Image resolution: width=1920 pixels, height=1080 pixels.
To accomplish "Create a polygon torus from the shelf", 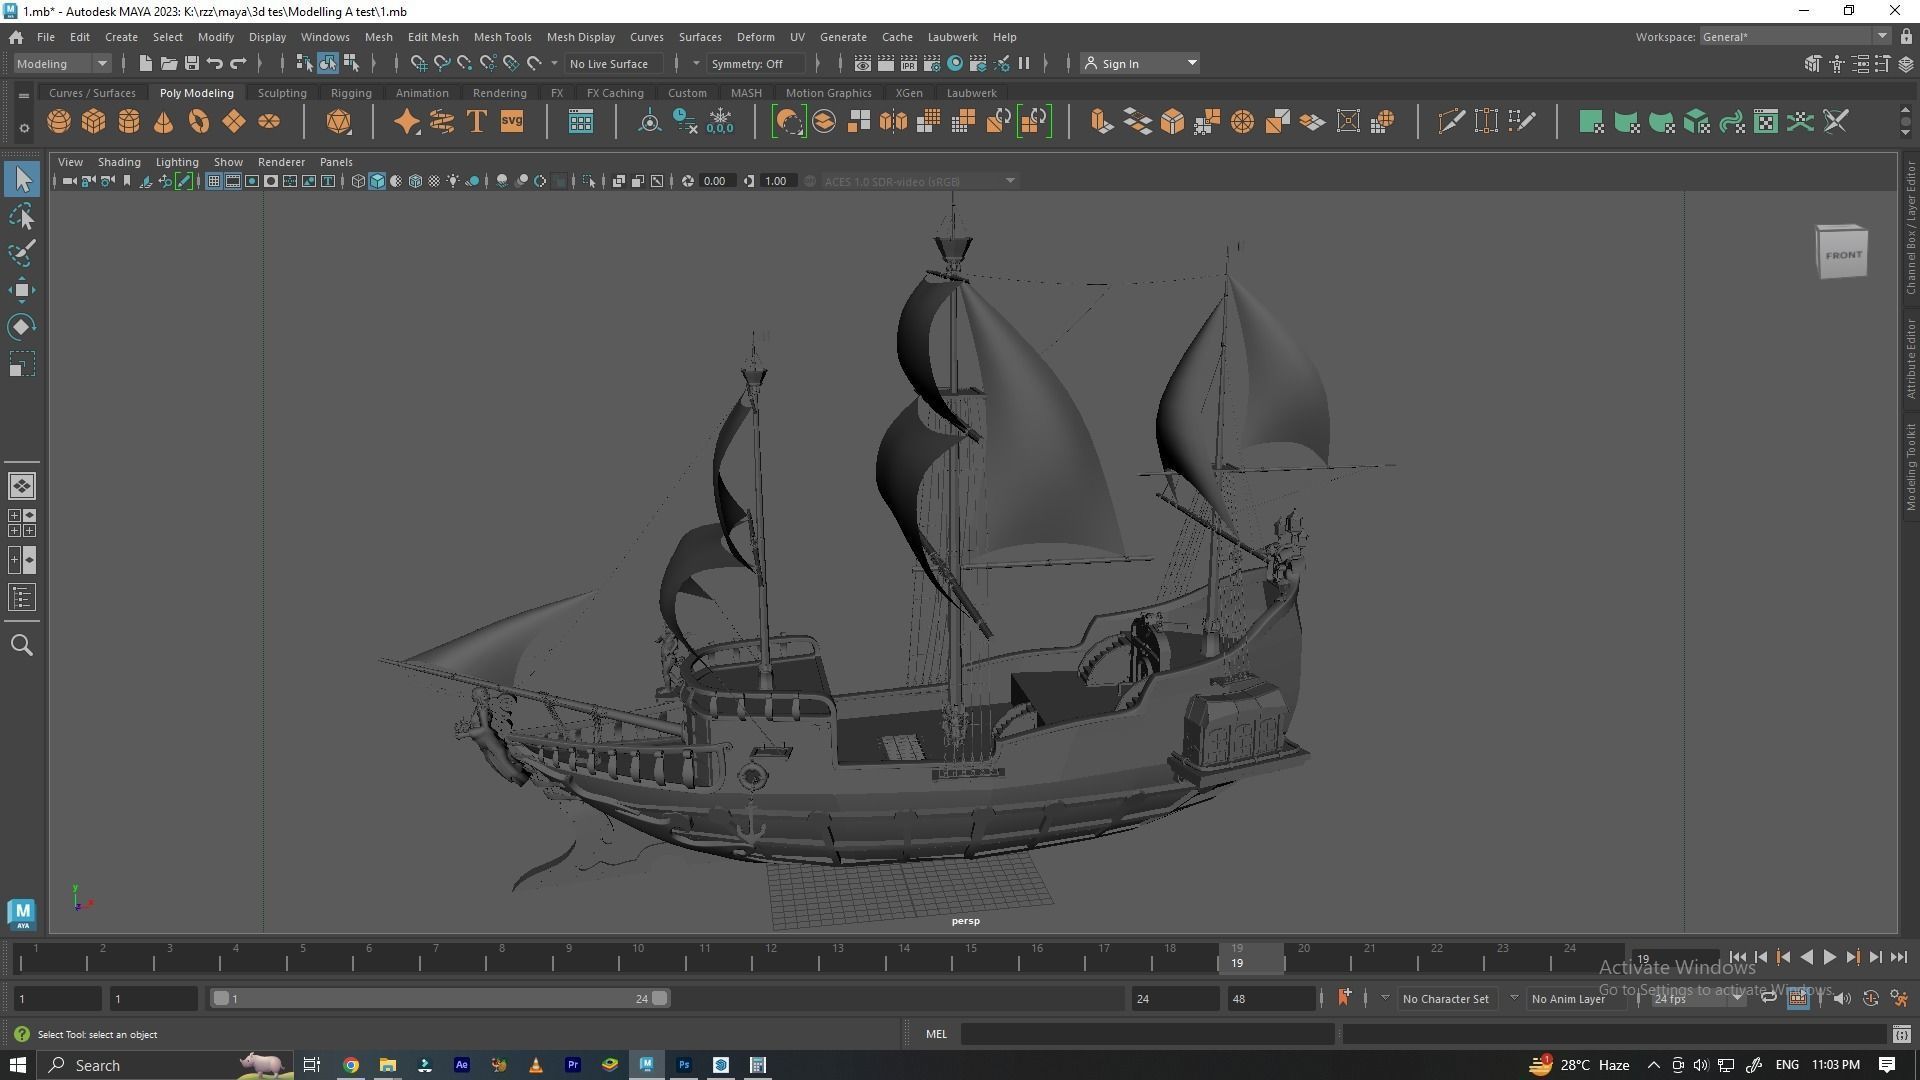I will coord(199,122).
